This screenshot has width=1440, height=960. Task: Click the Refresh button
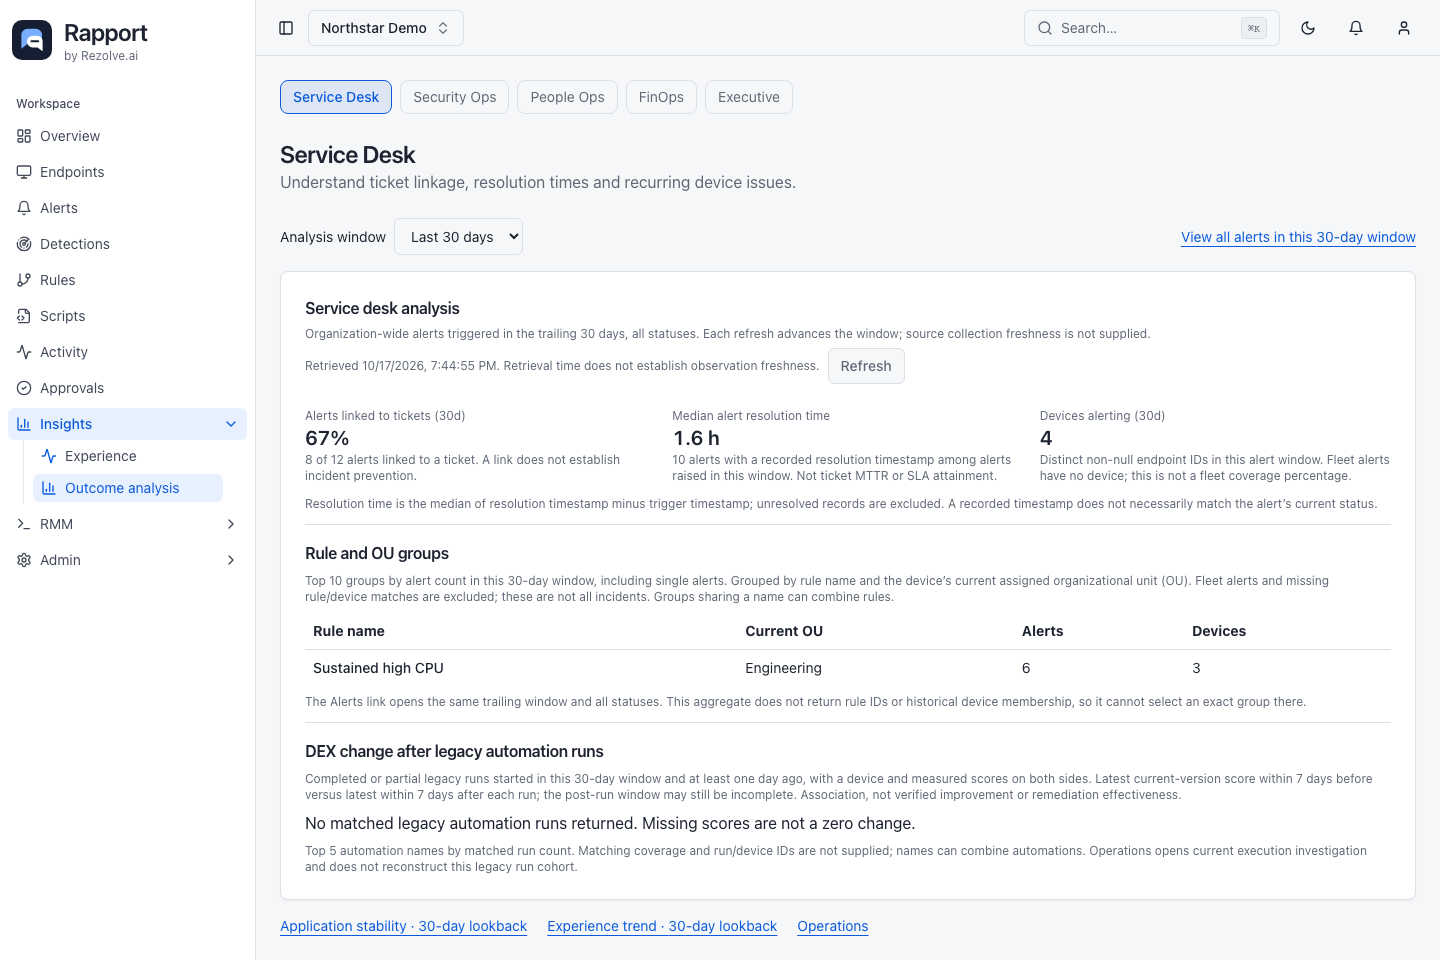(866, 366)
